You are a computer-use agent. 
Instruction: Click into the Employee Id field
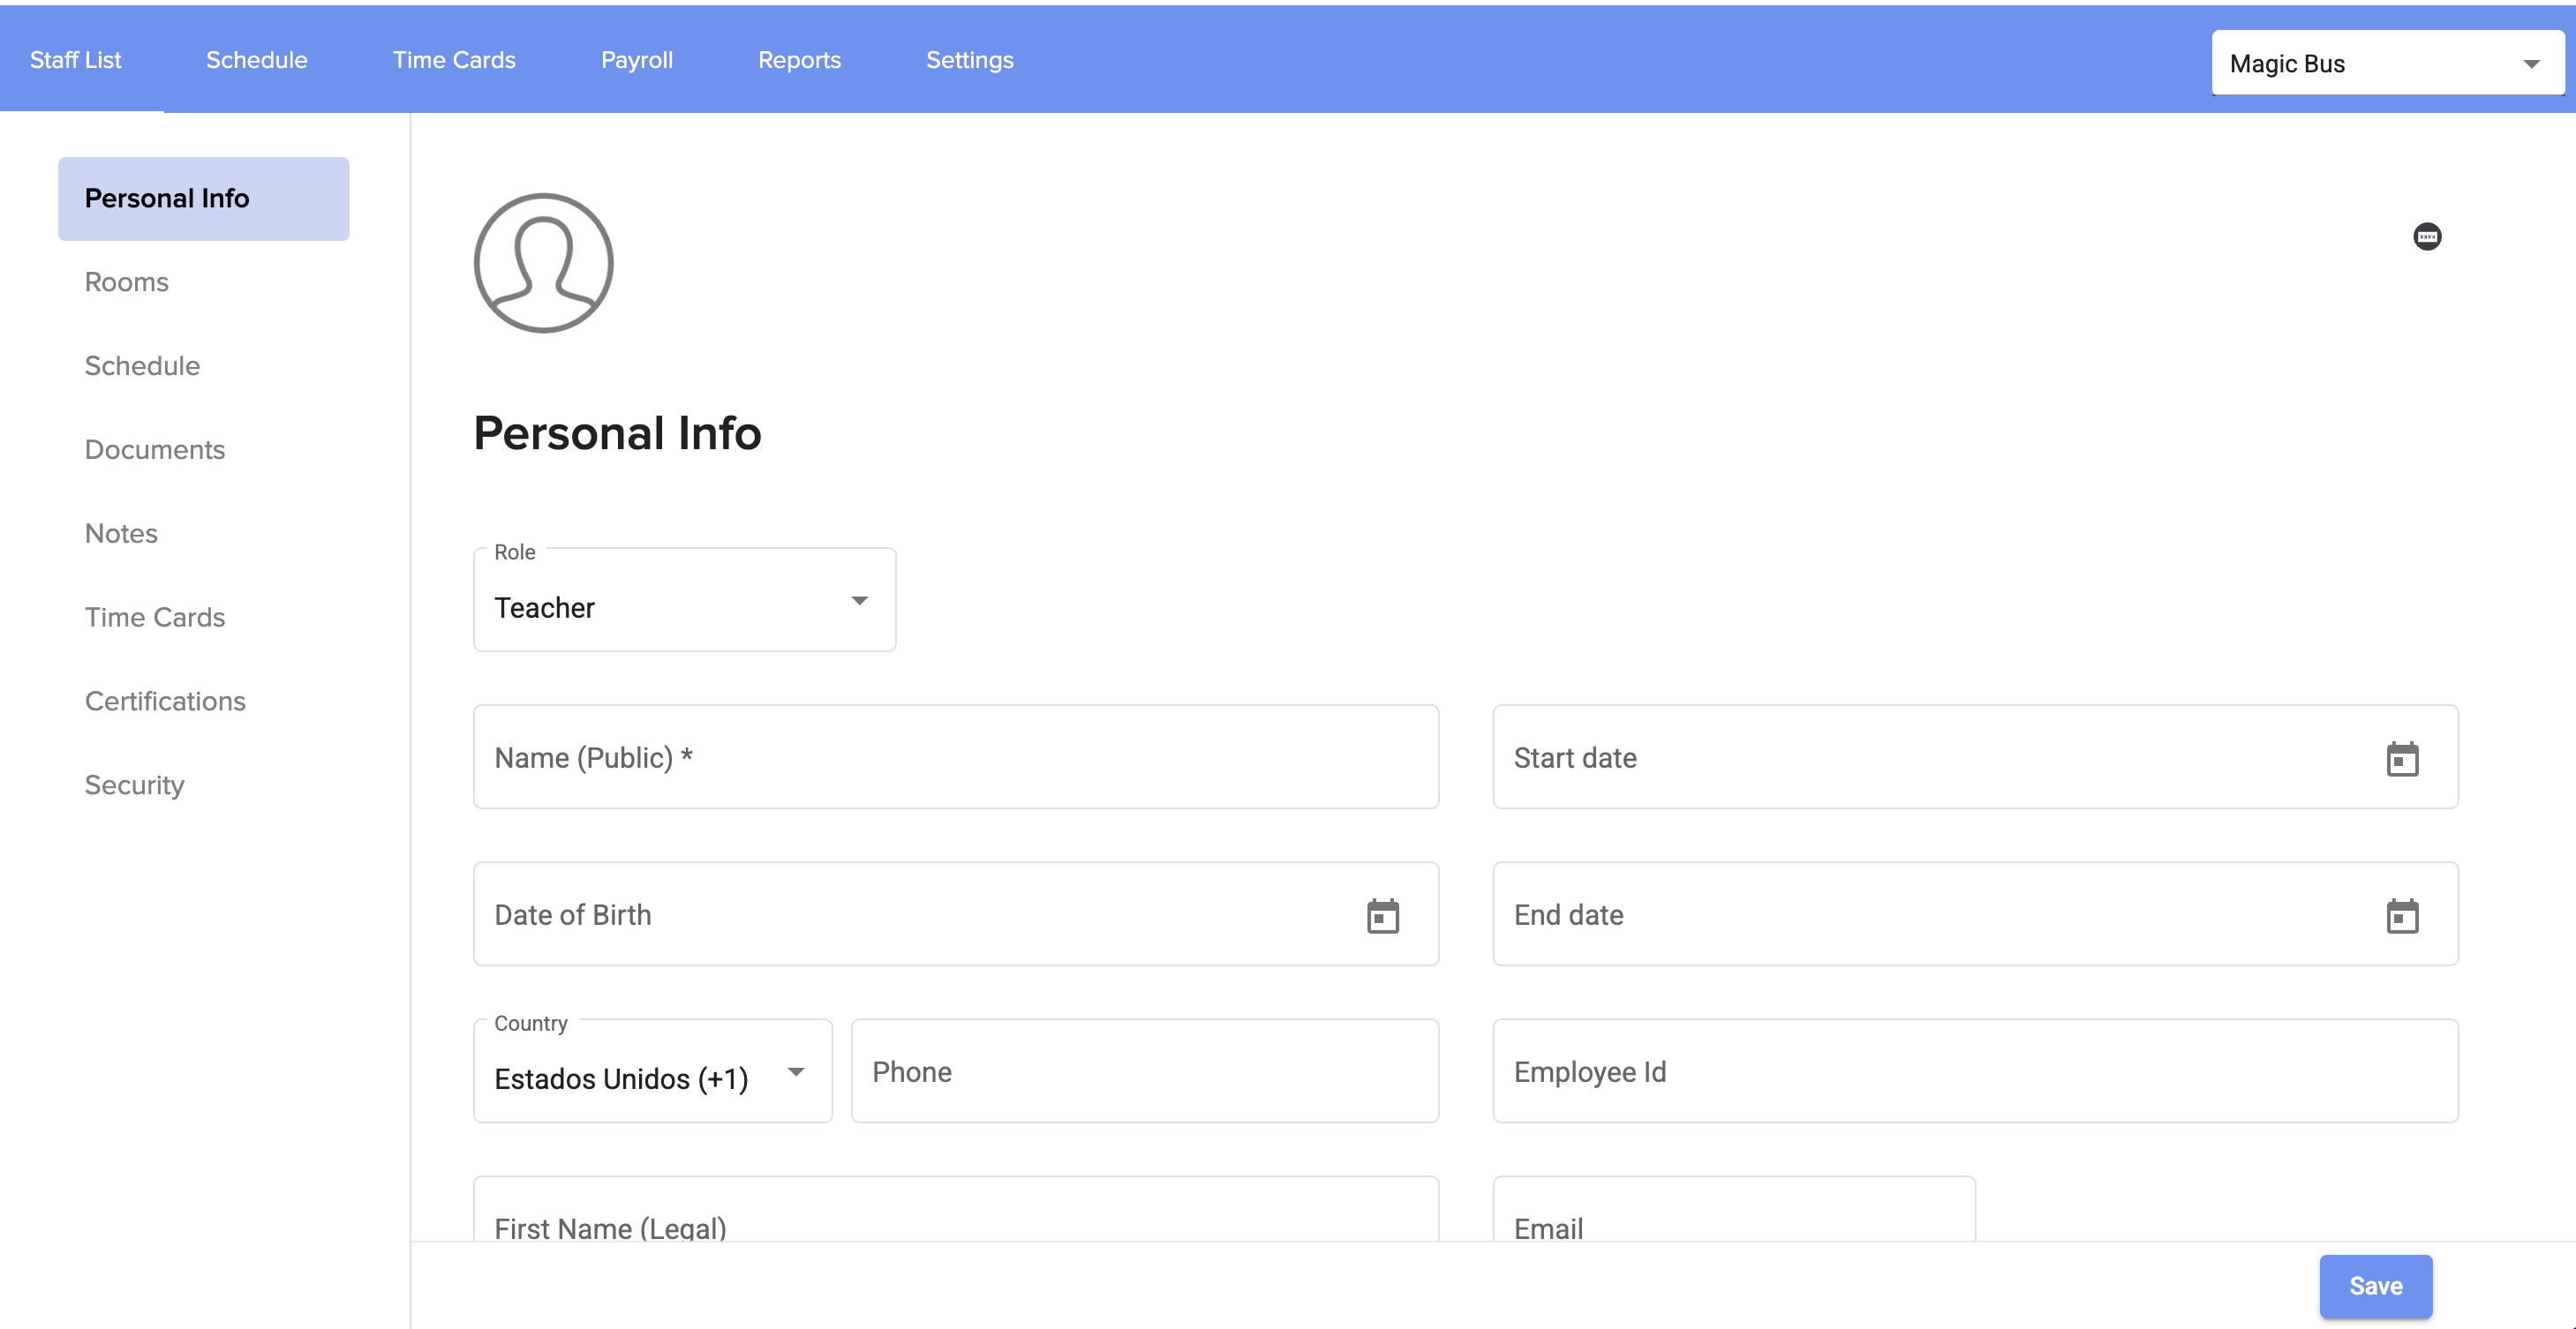tap(1974, 1072)
